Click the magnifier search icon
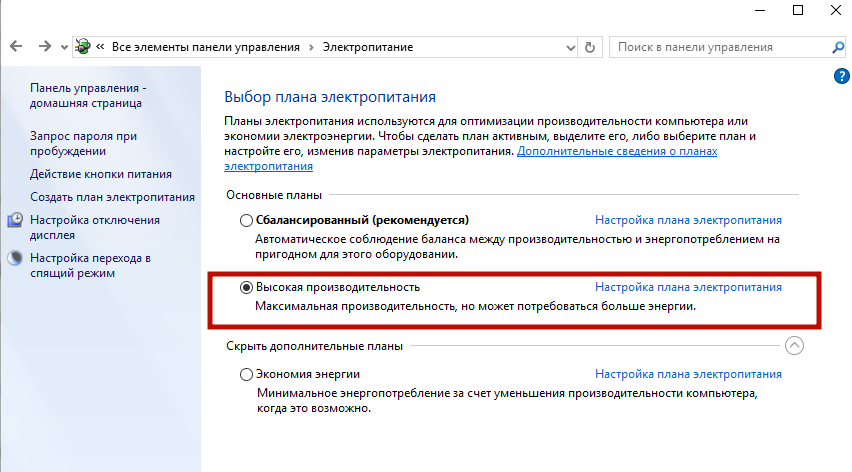 click(x=838, y=48)
